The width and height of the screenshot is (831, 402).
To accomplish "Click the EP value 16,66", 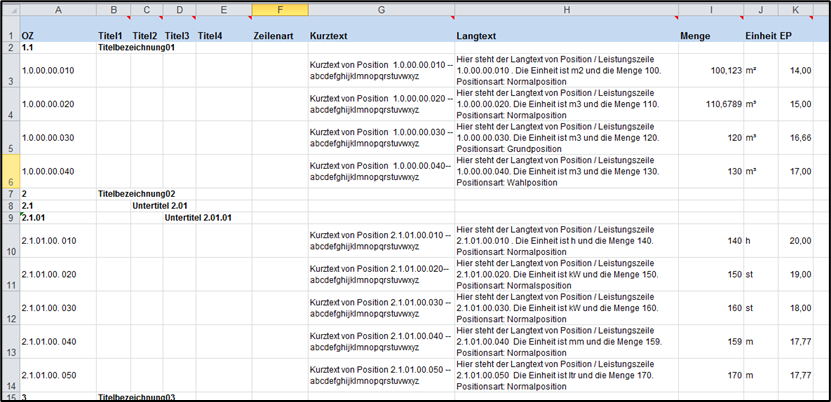I will (798, 137).
